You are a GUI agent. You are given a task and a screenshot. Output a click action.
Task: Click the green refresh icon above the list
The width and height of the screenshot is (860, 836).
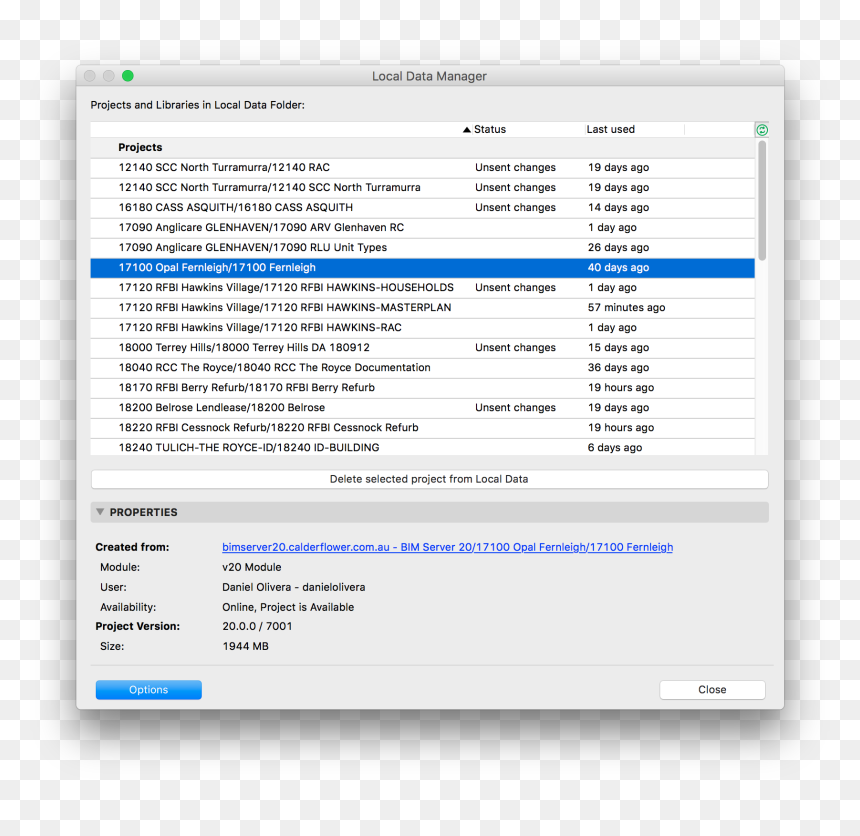pyautogui.click(x=762, y=130)
